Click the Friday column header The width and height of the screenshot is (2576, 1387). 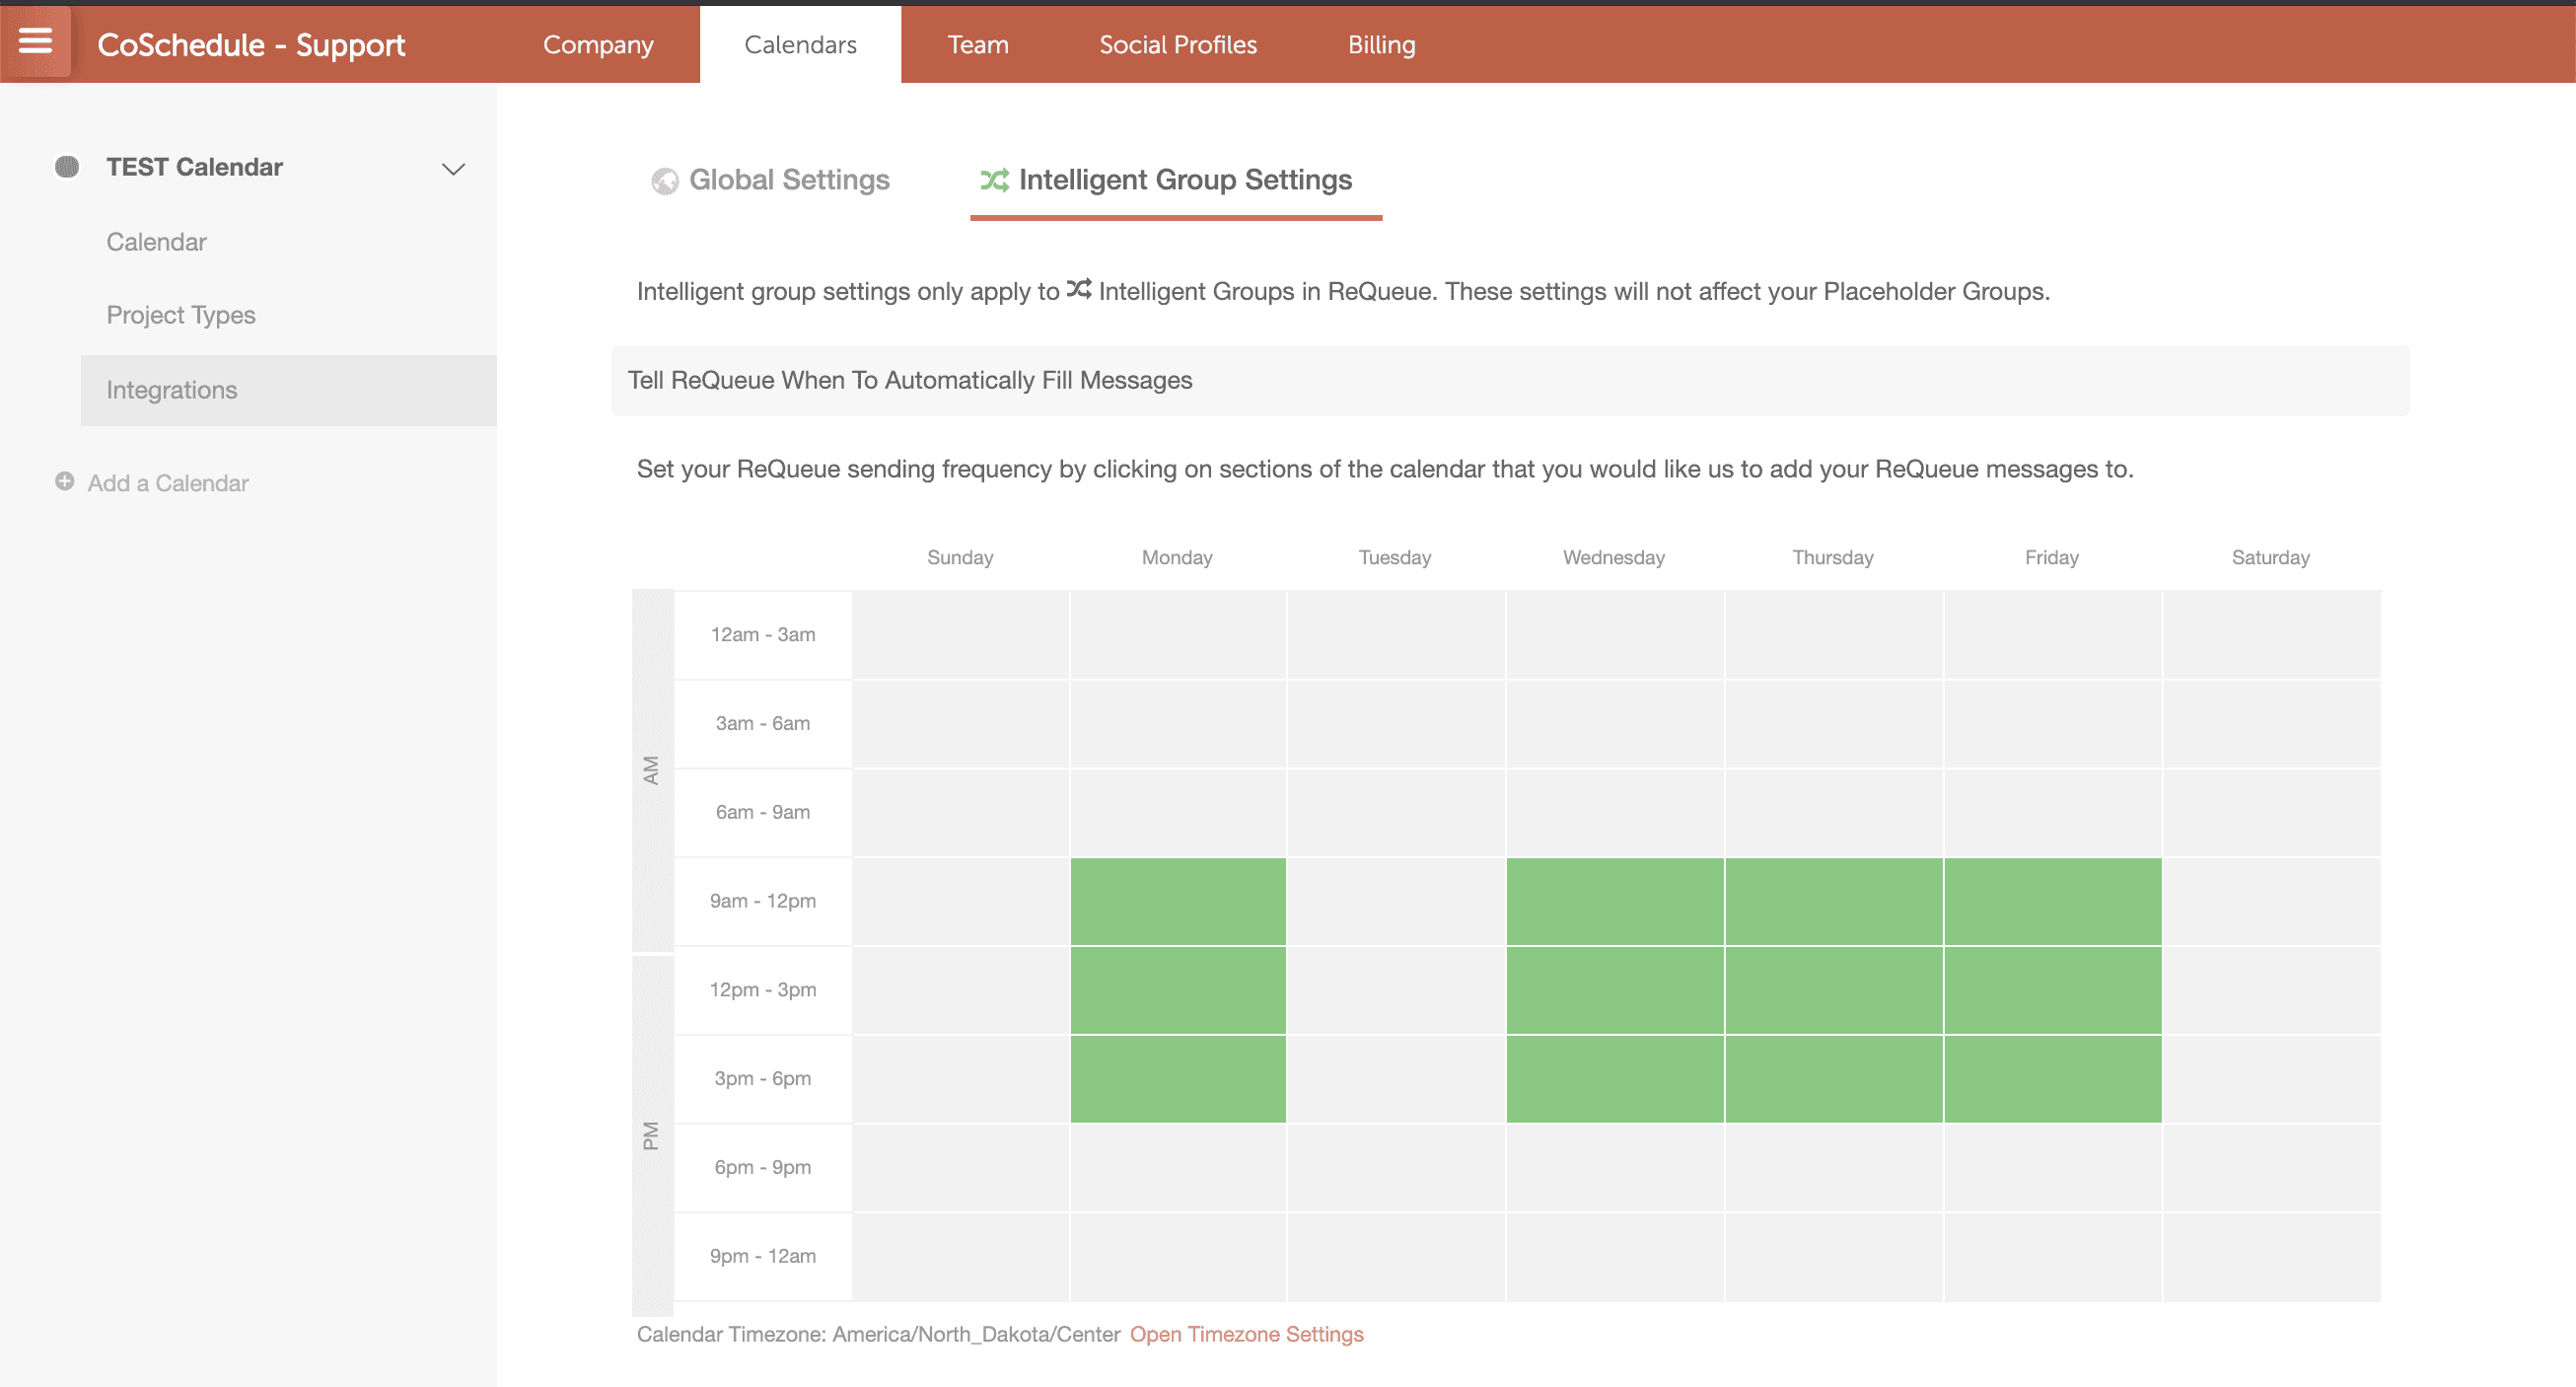point(2052,557)
